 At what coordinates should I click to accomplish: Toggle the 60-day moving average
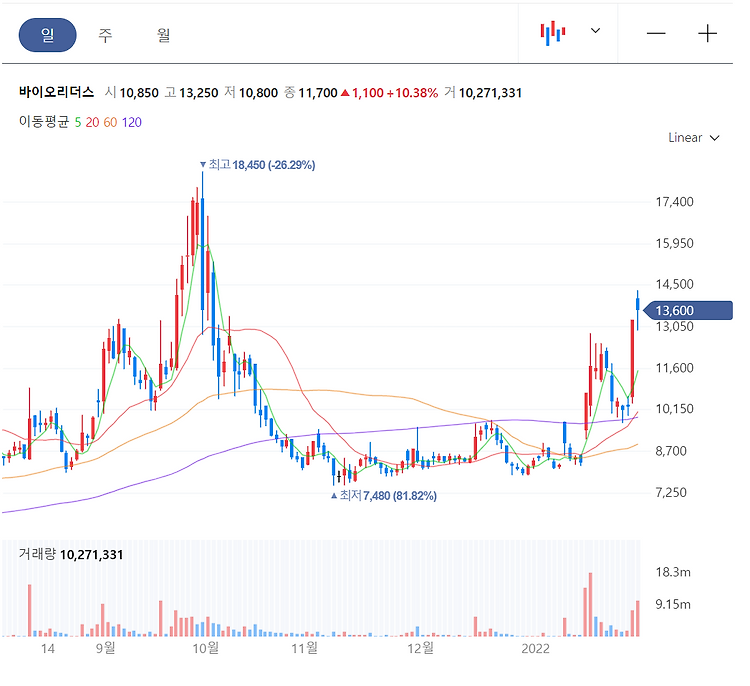point(110,122)
